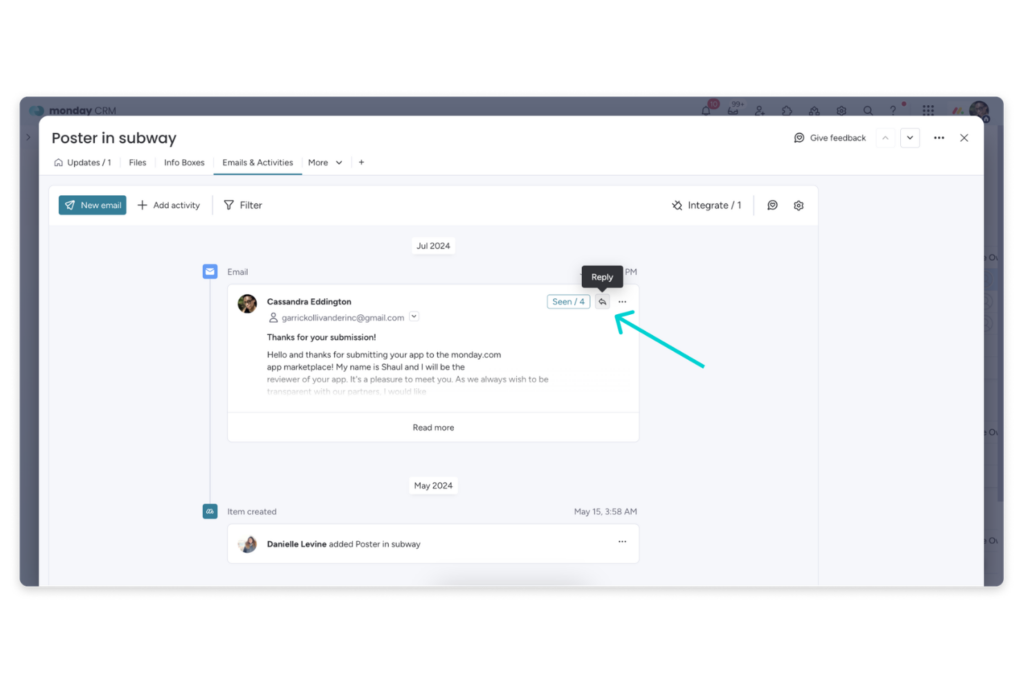The width and height of the screenshot is (1024, 683).
Task: Add a new view with the plus icon
Action: (x=361, y=163)
